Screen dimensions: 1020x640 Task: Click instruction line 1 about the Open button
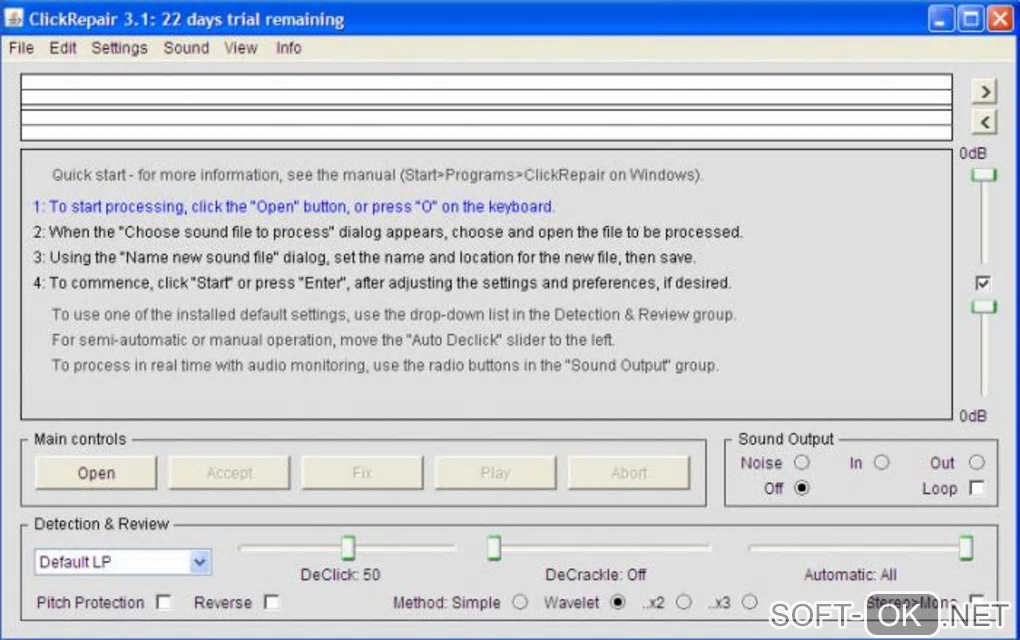pos(294,207)
